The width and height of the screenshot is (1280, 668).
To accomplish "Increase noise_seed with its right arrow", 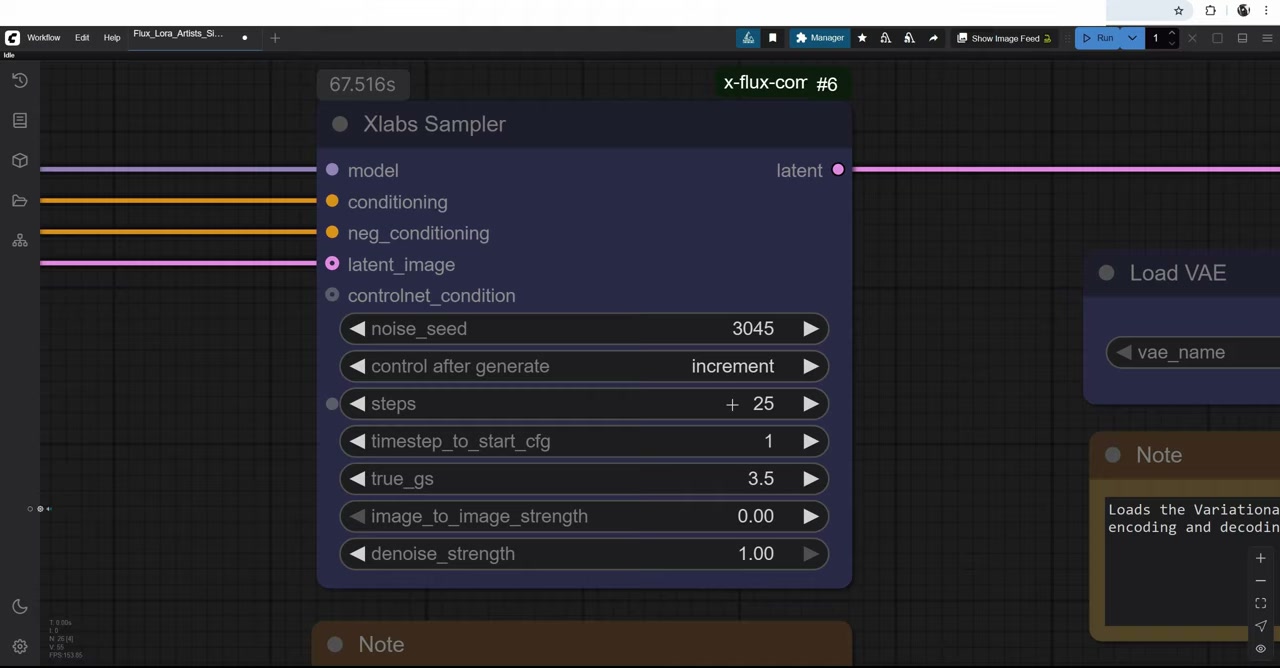I will (810, 329).
